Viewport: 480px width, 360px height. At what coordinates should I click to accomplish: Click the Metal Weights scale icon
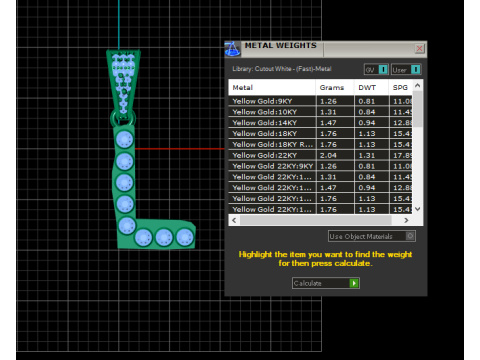pyautogui.click(x=232, y=49)
